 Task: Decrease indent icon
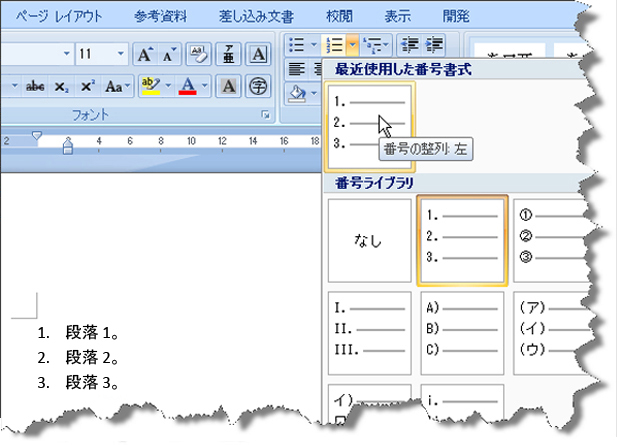click(409, 45)
